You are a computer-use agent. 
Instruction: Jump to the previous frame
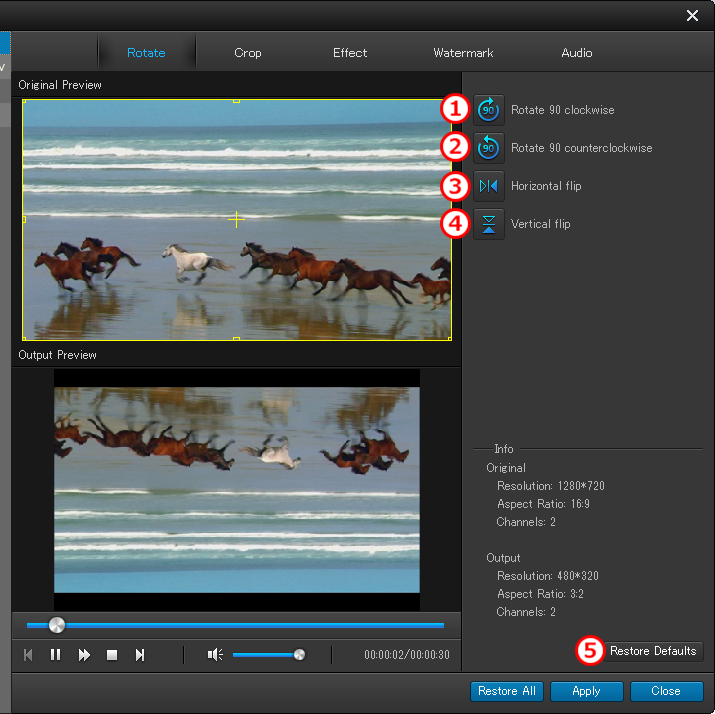(28, 655)
